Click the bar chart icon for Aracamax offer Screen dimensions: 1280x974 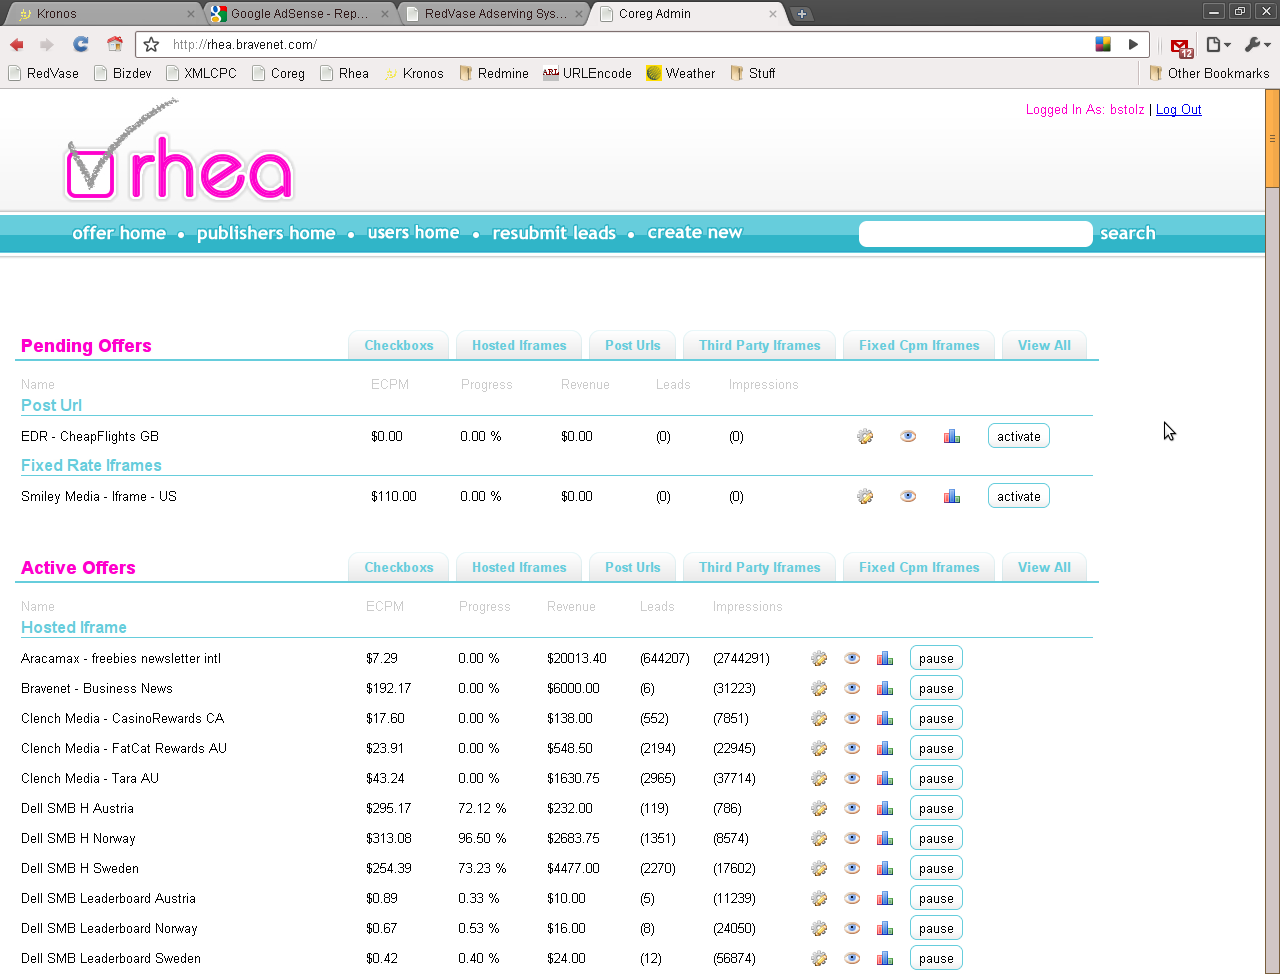pos(885,659)
